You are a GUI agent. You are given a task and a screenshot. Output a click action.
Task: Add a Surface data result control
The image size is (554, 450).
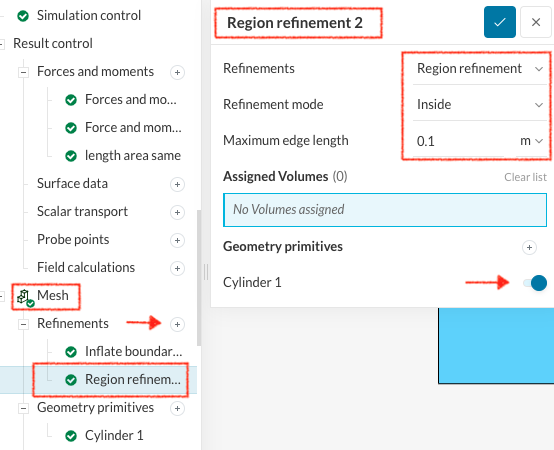177,184
